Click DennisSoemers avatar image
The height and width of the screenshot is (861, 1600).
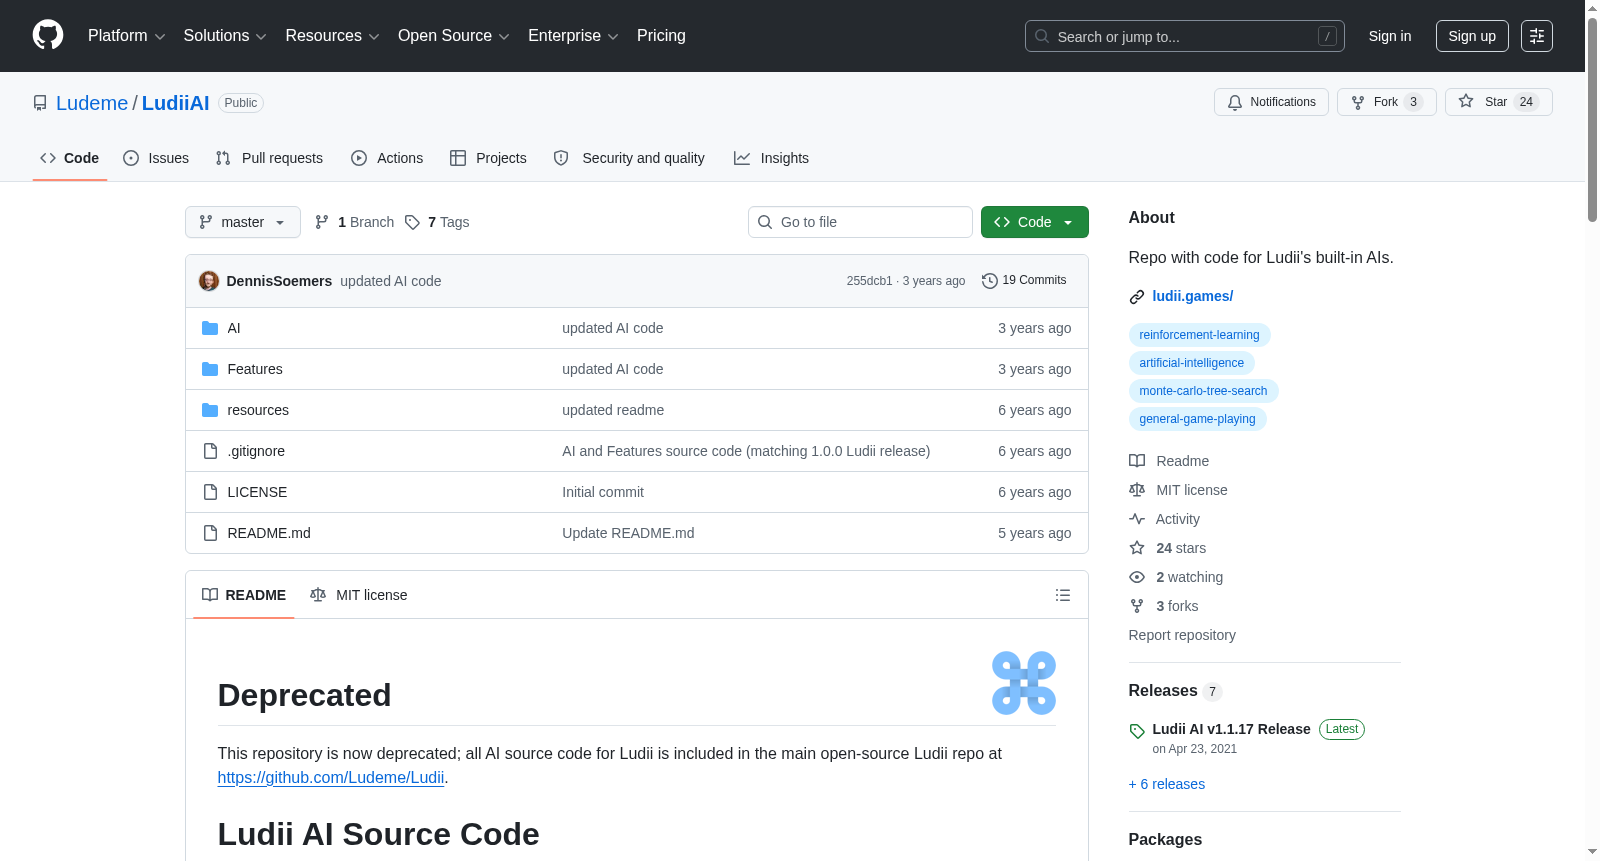209,281
